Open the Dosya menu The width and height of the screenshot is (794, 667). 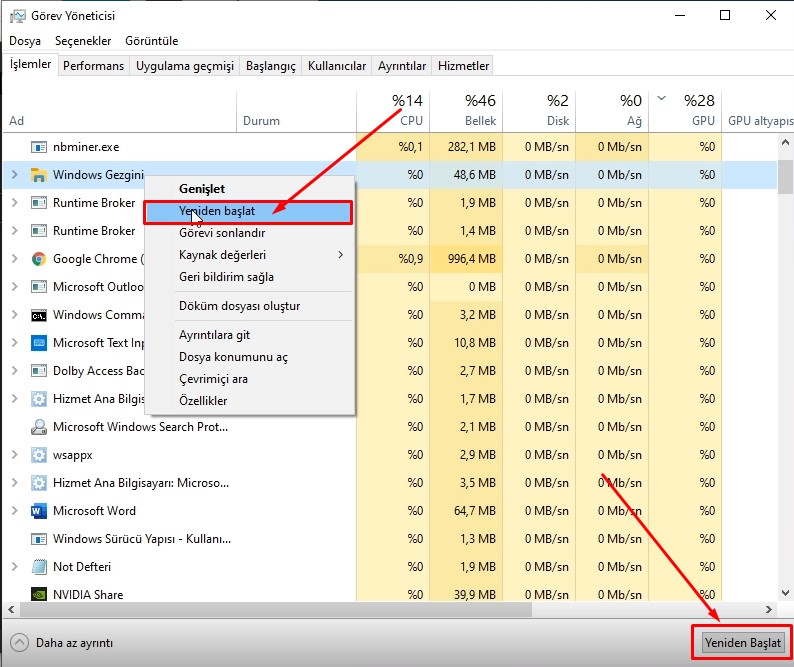[x=25, y=41]
